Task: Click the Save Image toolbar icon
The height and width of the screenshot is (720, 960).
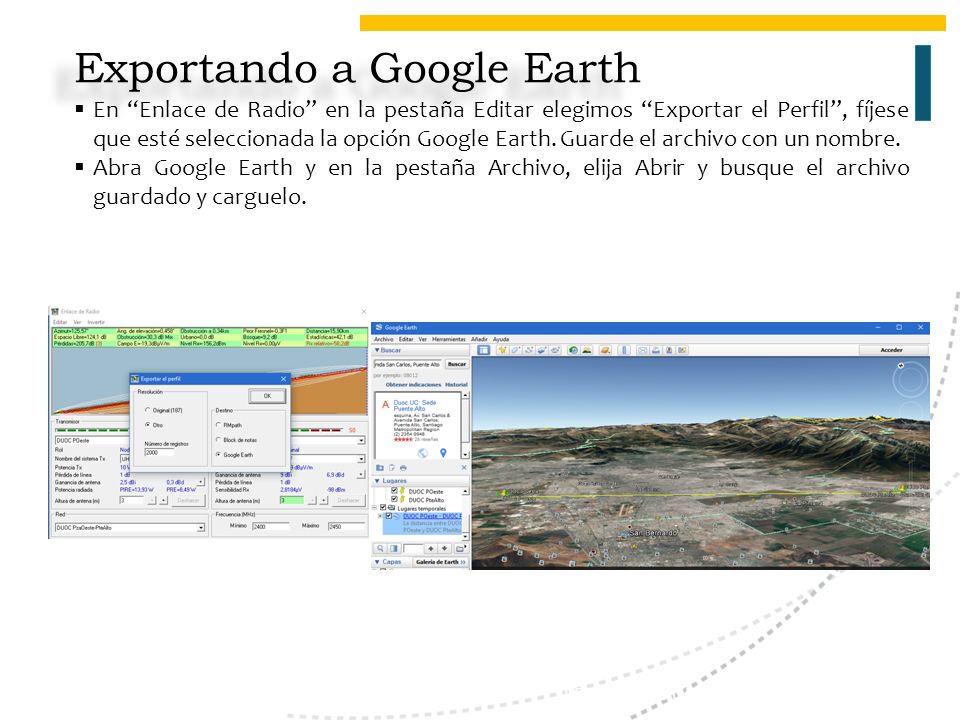Action: pyautogui.click(x=669, y=350)
